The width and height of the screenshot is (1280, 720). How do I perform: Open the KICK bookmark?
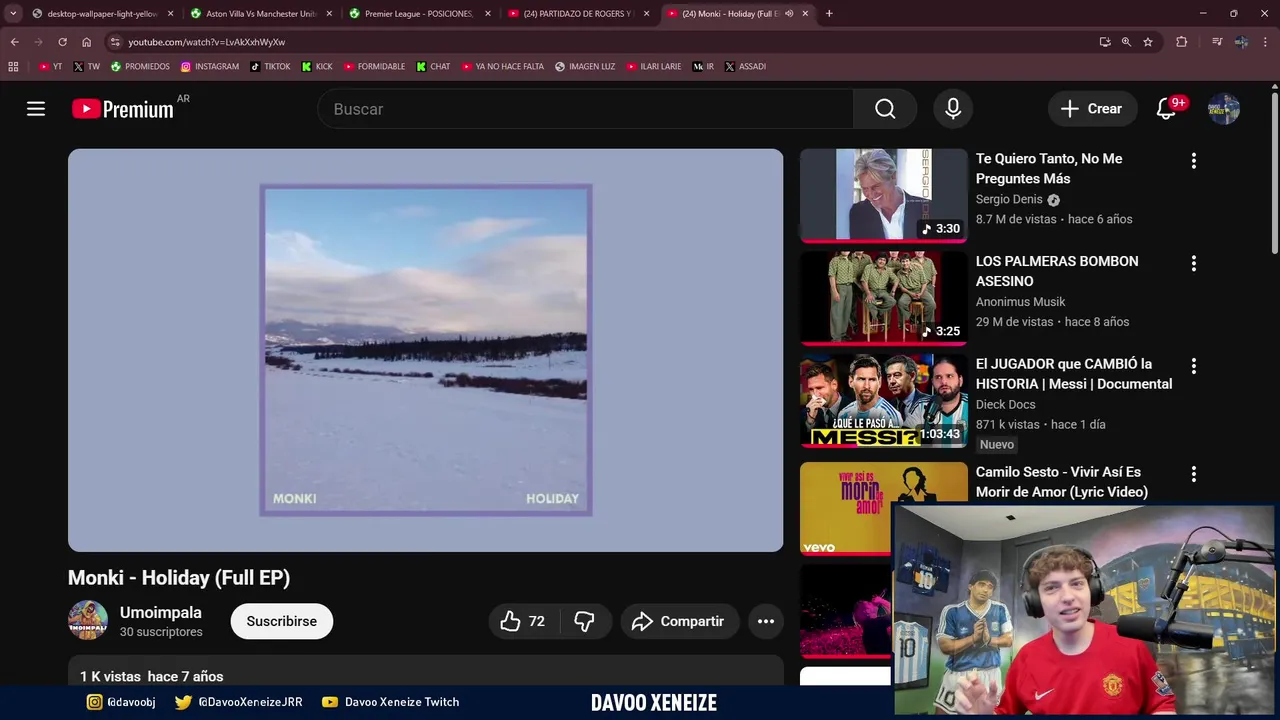pyautogui.click(x=318, y=66)
